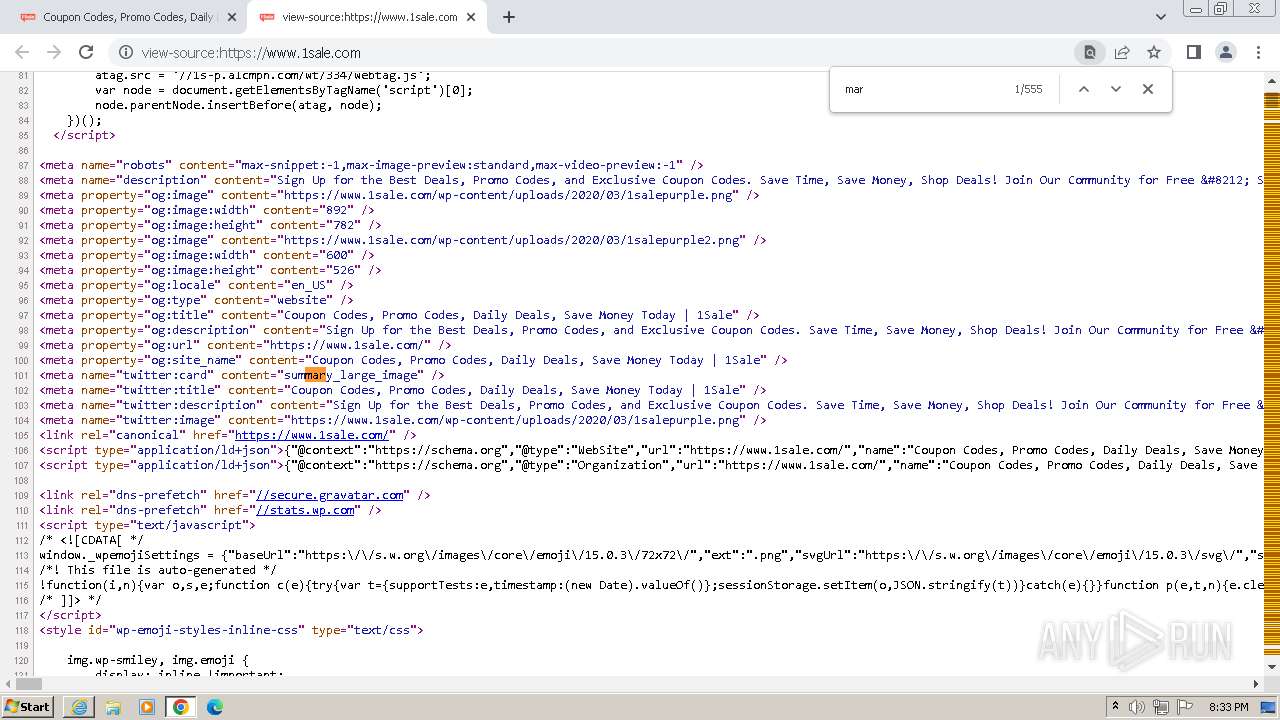Screen dimensions: 1280x720
Task: Open the Chrome three-dot menu
Action: pos(1257,52)
